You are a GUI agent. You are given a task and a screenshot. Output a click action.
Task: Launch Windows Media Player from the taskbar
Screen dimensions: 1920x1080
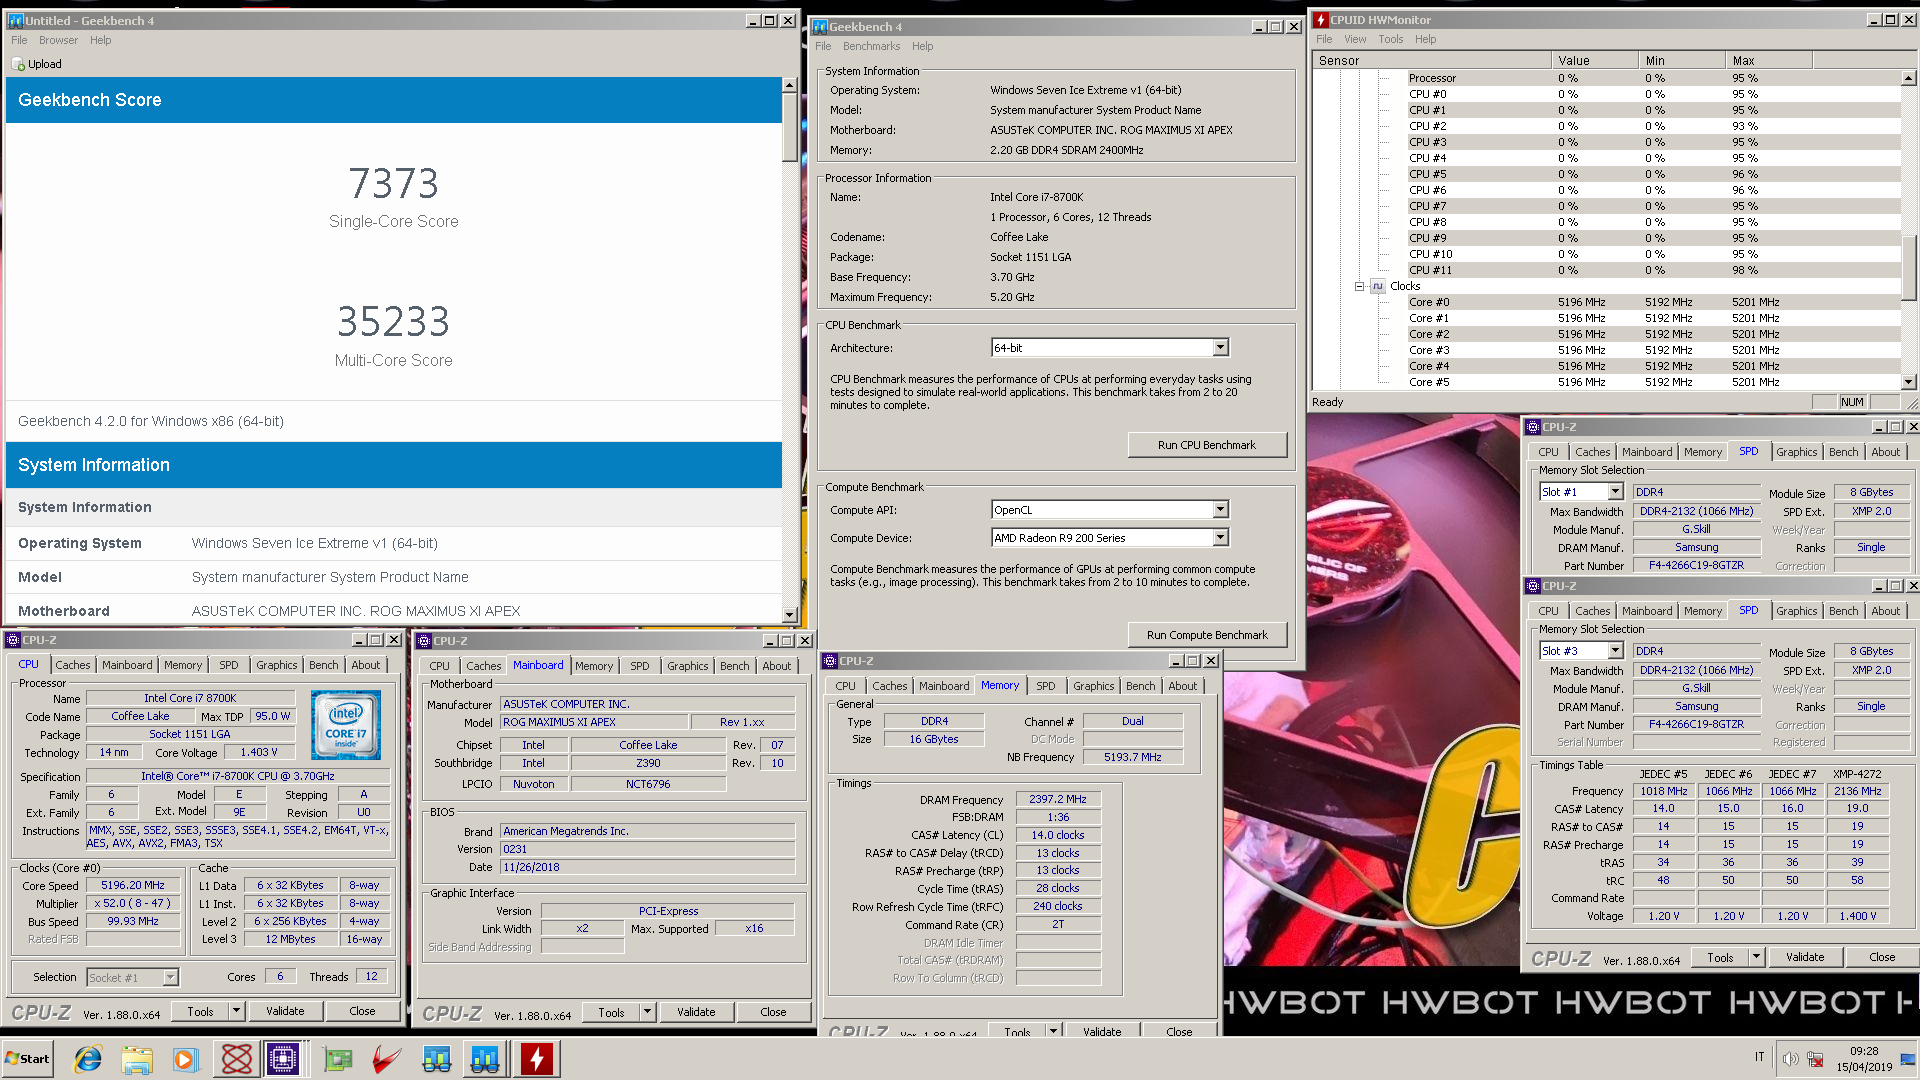coord(185,1059)
